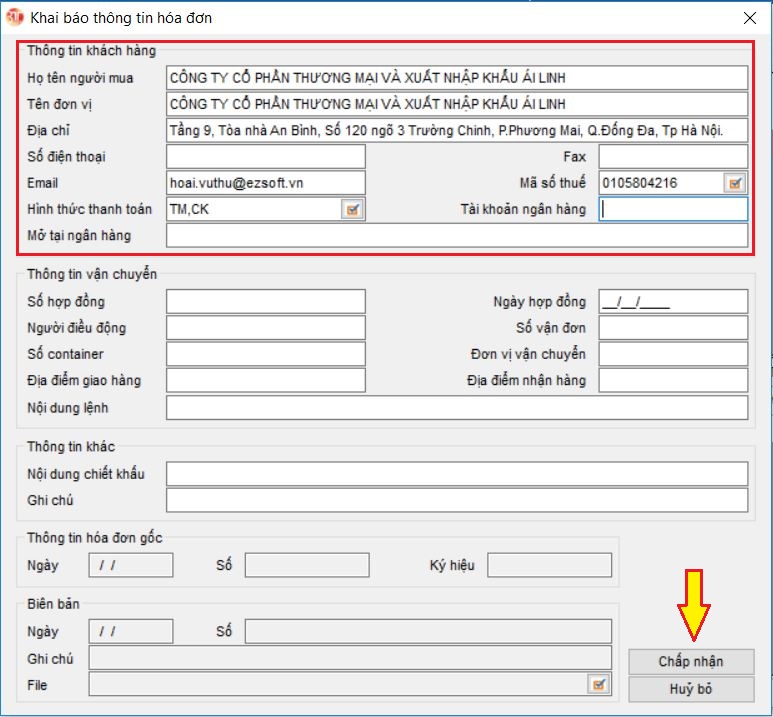Viewport: 773px width, 717px height.
Task: Click the Thông tin hóa đơn gốc group label
Action: click(x=95, y=538)
